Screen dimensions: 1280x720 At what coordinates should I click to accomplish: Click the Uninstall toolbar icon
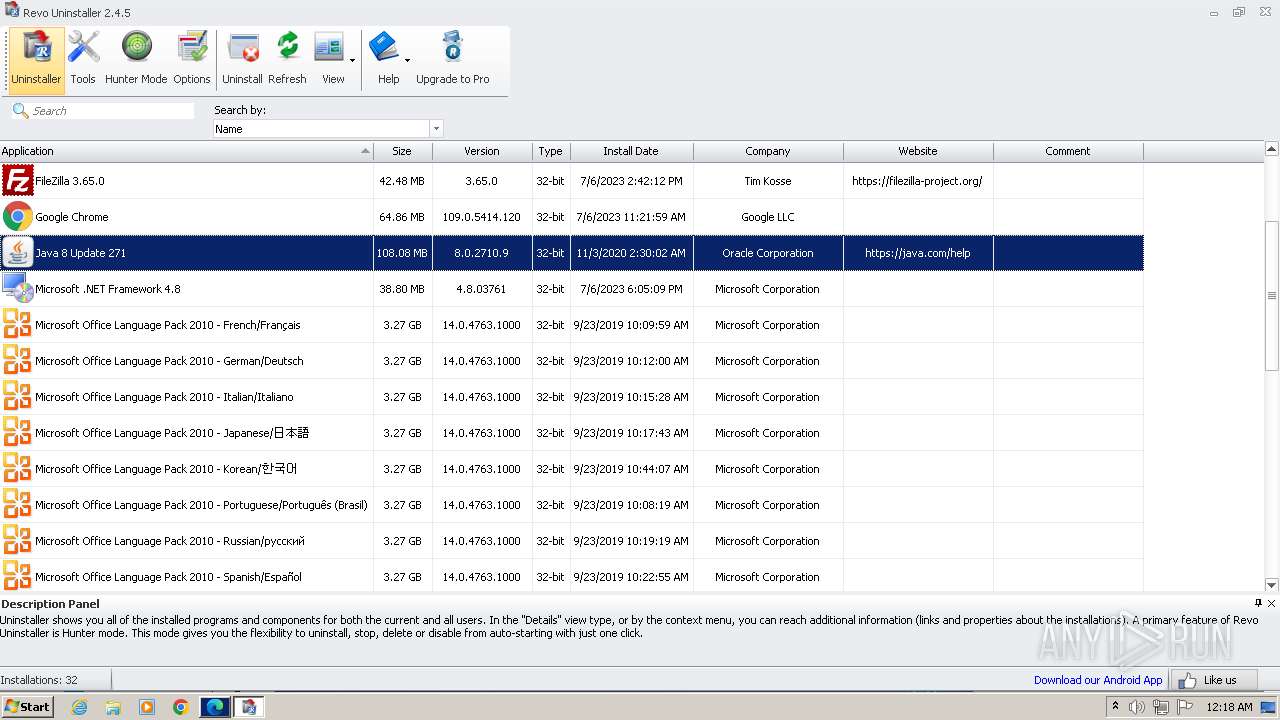pos(242,59)
